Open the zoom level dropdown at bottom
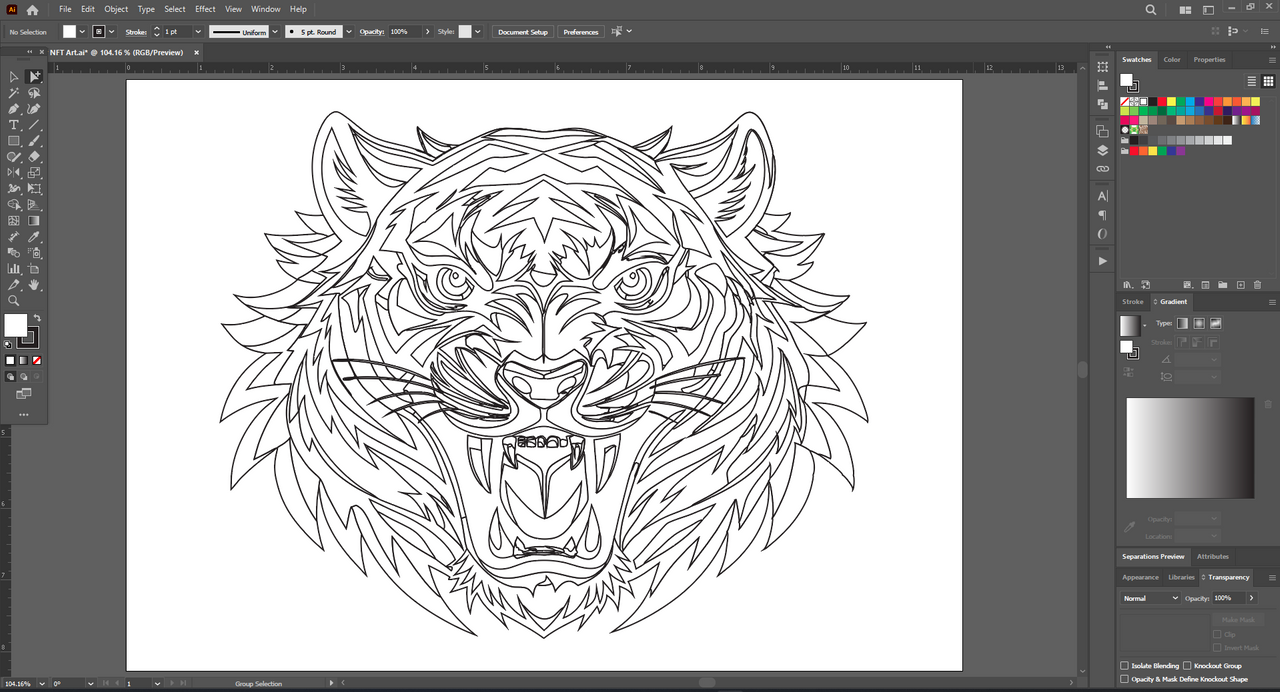The image size is (1280, 692). (x=41, y=684)
